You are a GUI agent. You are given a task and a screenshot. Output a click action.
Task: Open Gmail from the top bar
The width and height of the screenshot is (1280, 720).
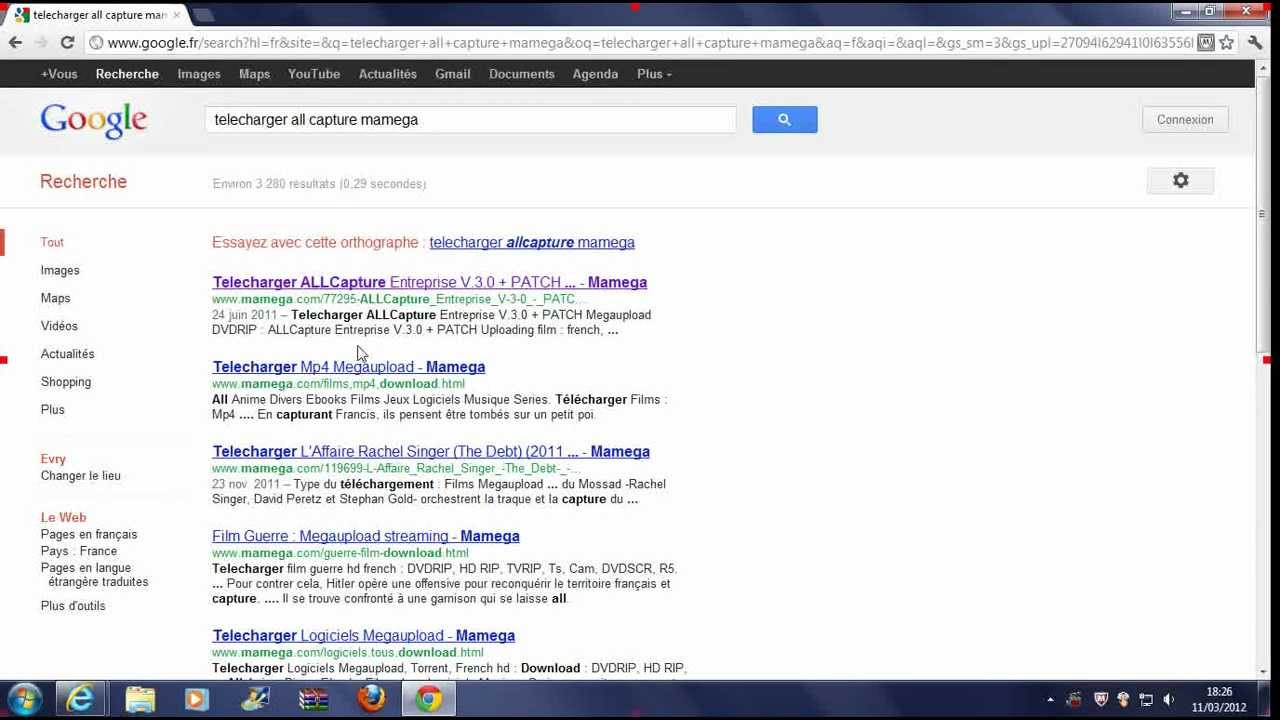point(452,74)
